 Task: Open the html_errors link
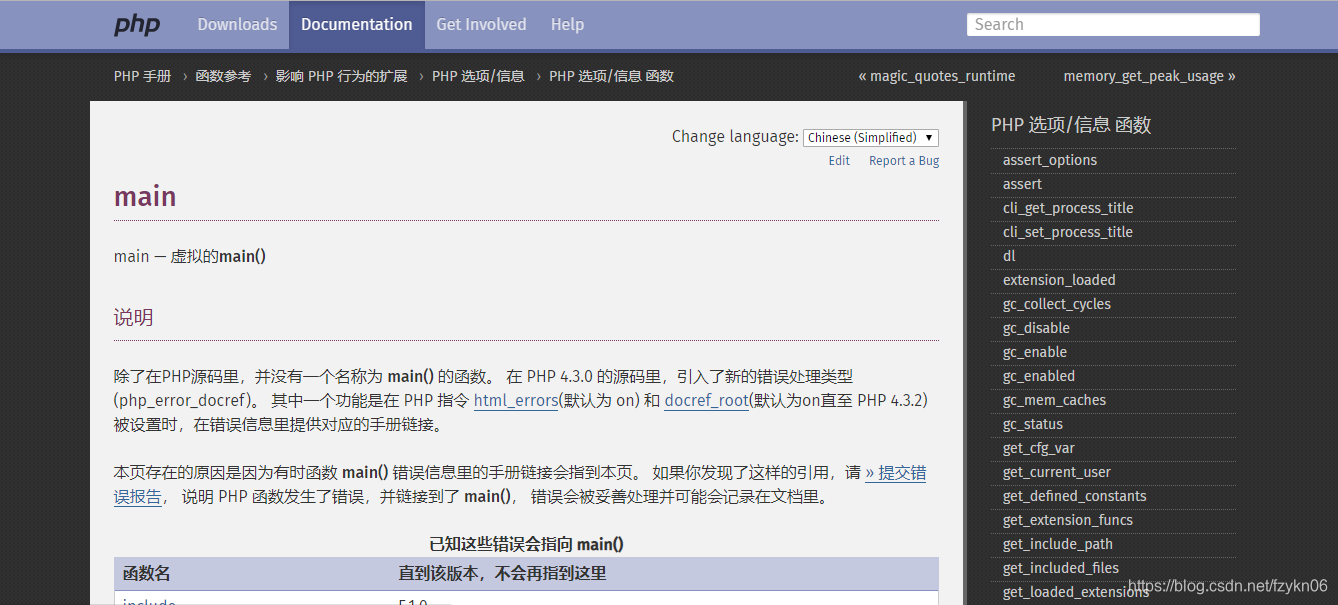tap(516, 400)
